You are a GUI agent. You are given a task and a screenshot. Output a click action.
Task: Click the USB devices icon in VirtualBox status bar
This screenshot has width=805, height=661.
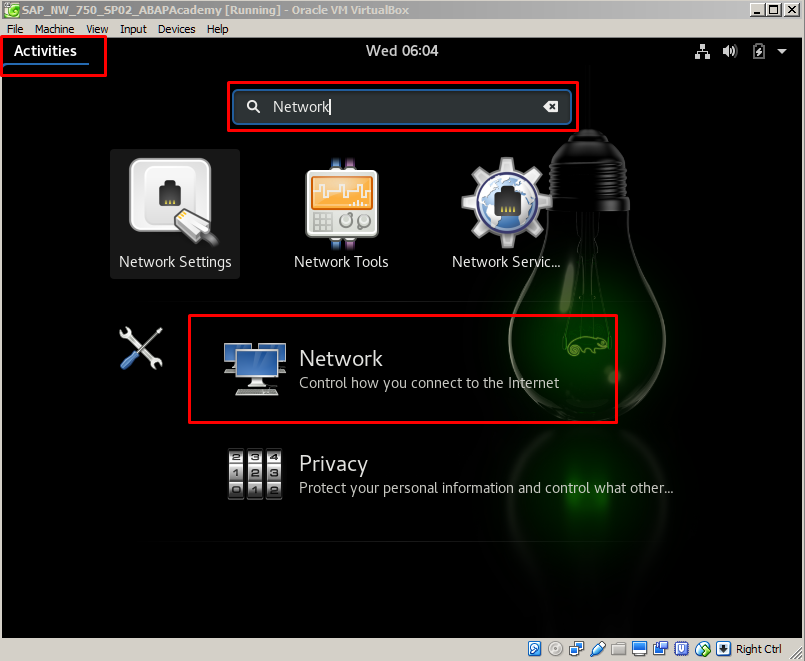tap(598, 649)
